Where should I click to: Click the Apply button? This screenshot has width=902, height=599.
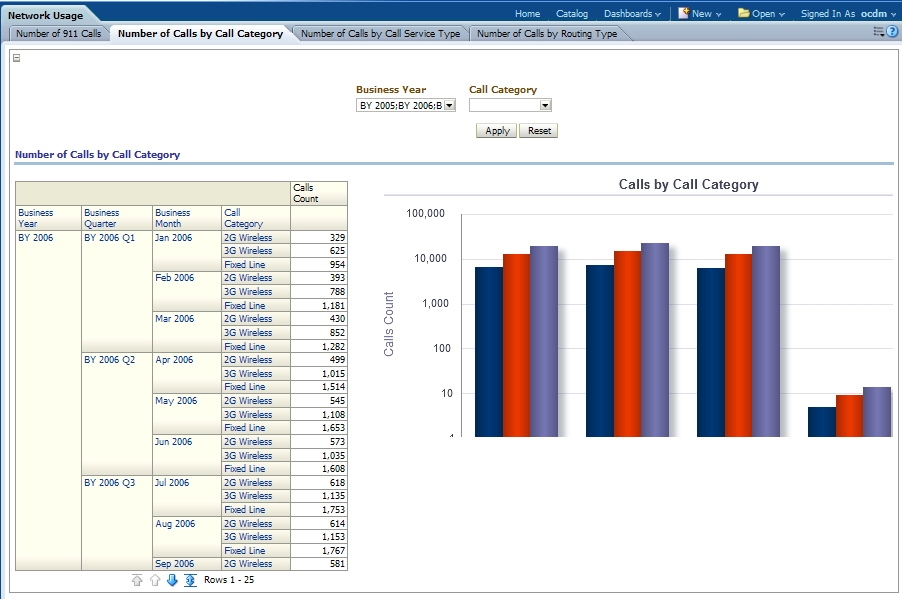[497, 131]
